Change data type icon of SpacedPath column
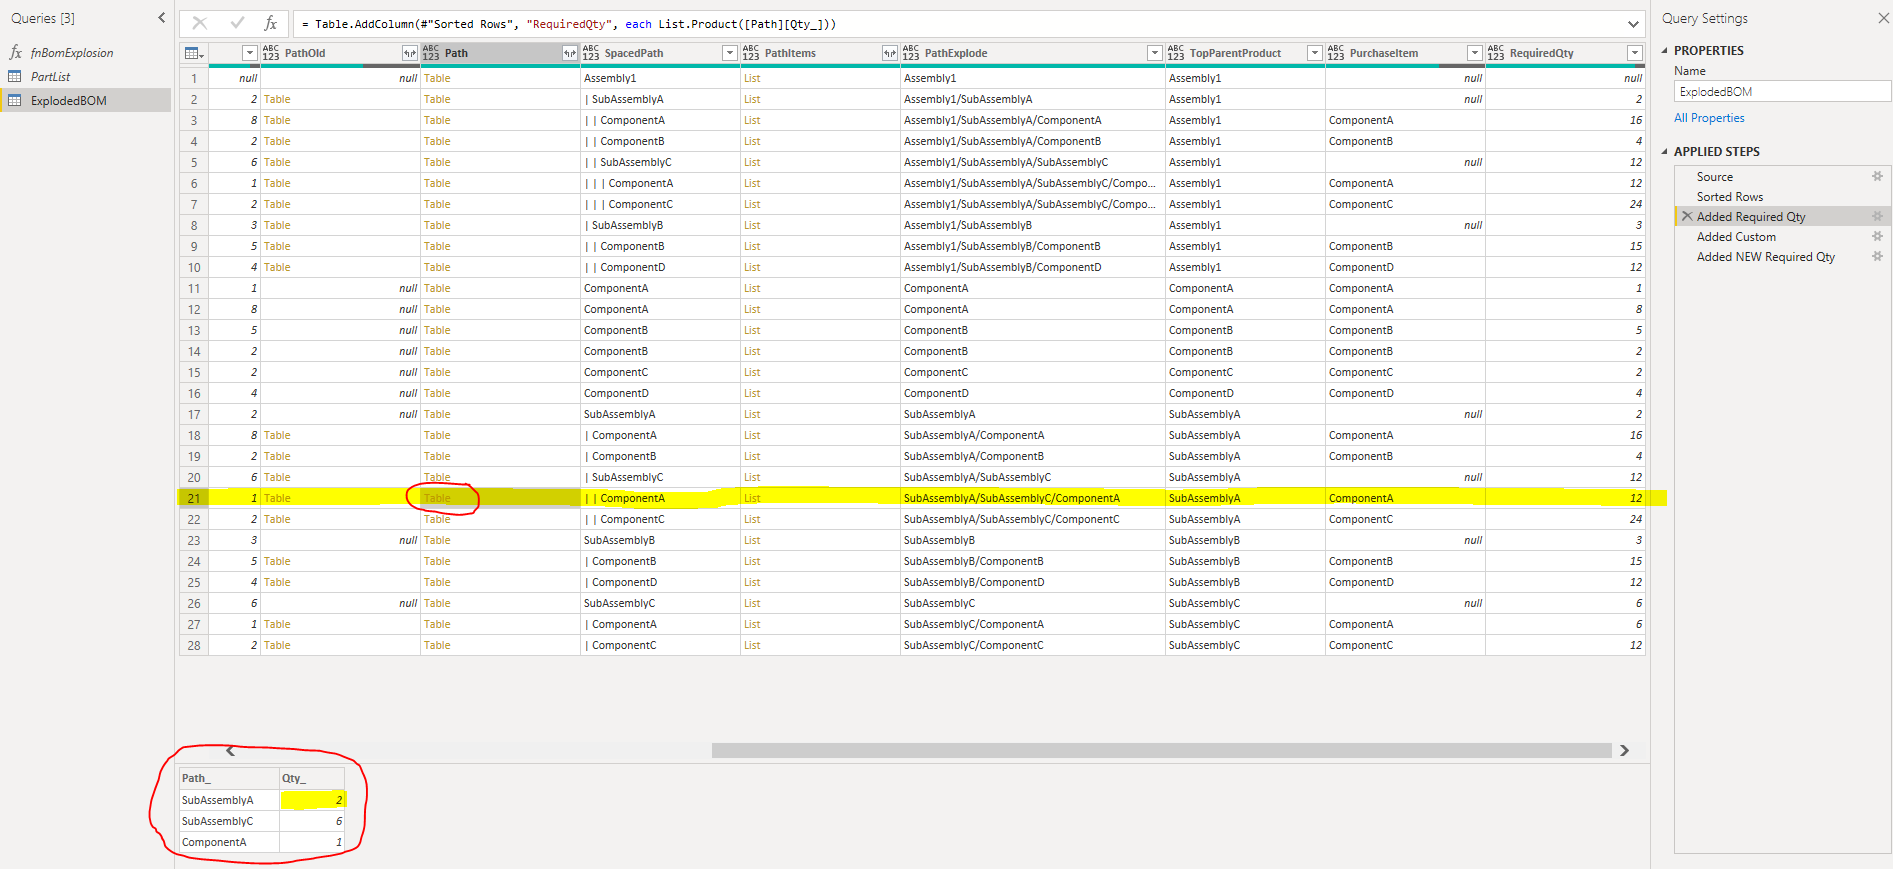 591,53
